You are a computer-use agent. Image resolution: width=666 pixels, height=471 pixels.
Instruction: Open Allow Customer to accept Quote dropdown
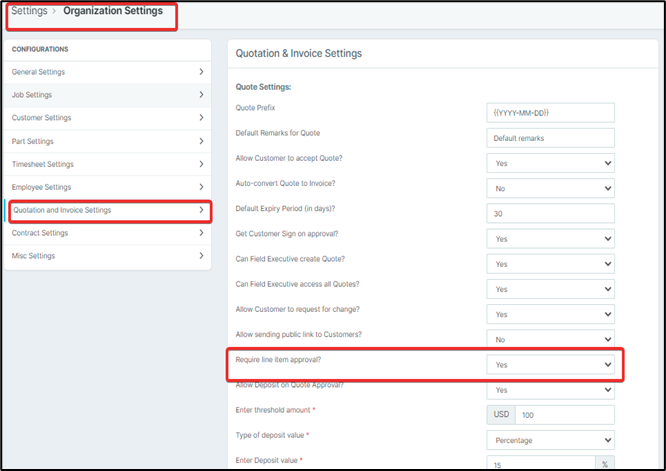550,162
